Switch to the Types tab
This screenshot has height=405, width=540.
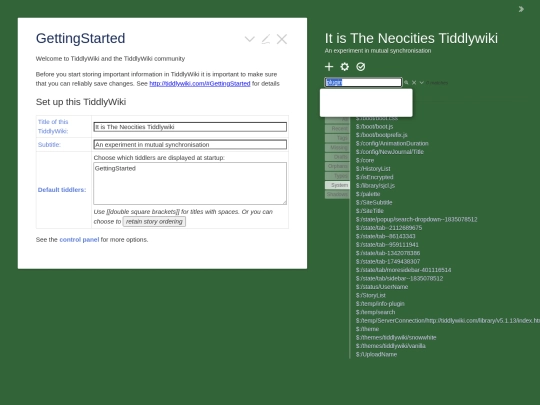pos(337,176)
